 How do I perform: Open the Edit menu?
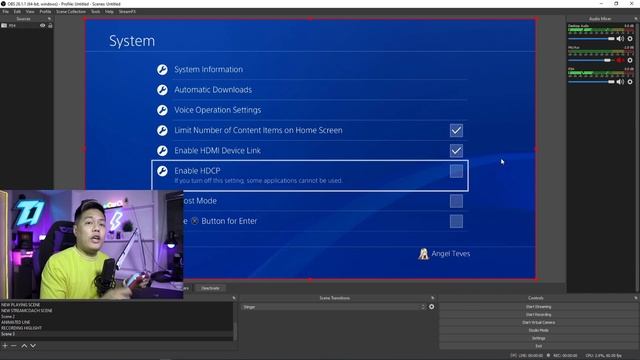[17, 12]
